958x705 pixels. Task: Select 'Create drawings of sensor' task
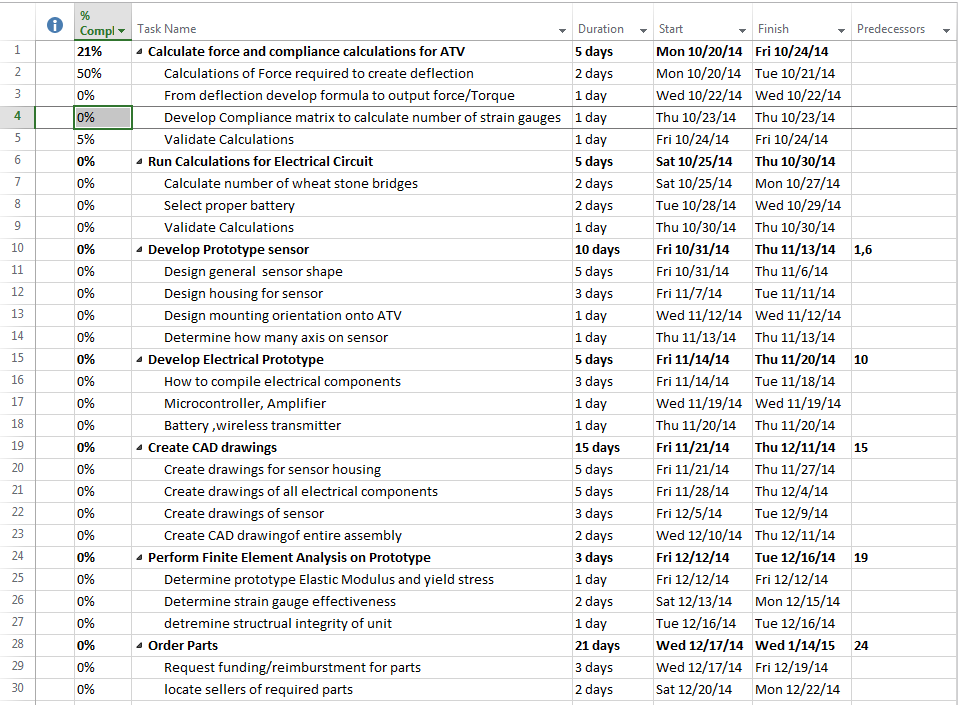pyautogui.click(x=244, y=513)
